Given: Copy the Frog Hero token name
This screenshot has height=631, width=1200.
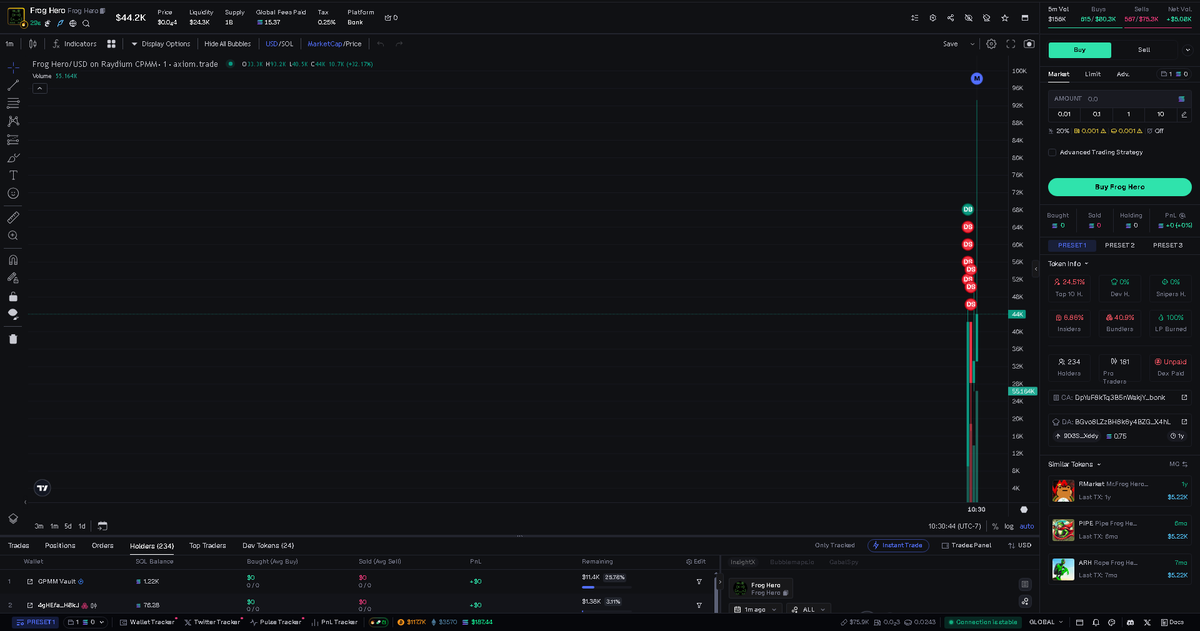Looking at the screenshot, I should [102, 10].
